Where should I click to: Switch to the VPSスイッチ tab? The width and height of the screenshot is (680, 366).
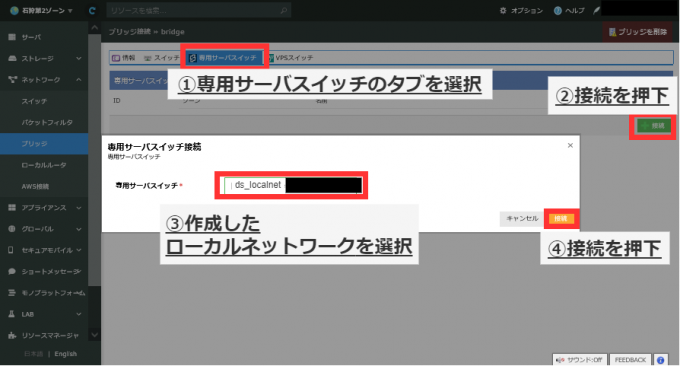coord(290,58)
